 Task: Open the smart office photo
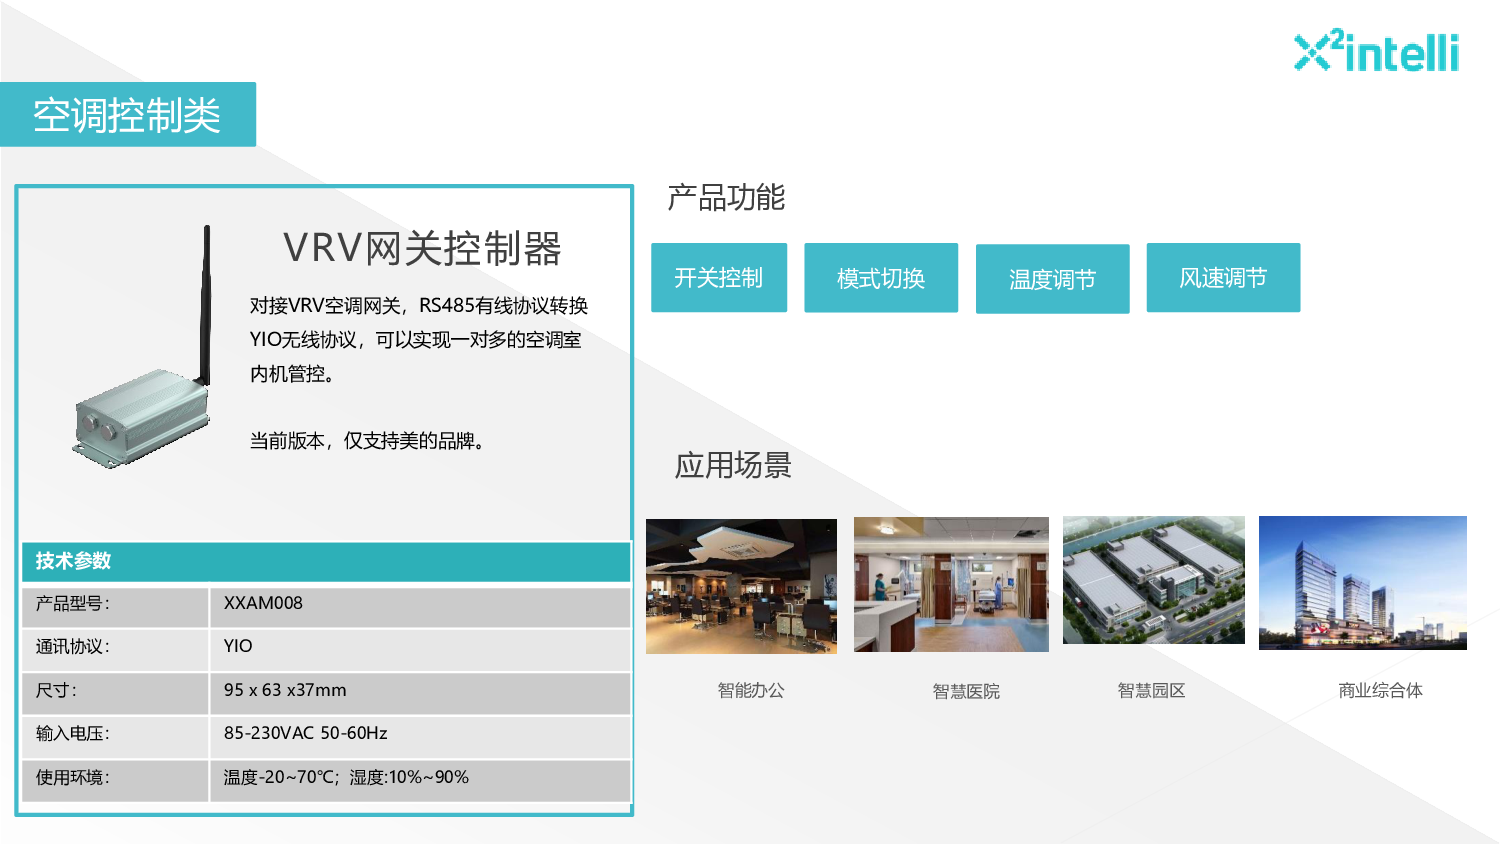pos(741,586)
